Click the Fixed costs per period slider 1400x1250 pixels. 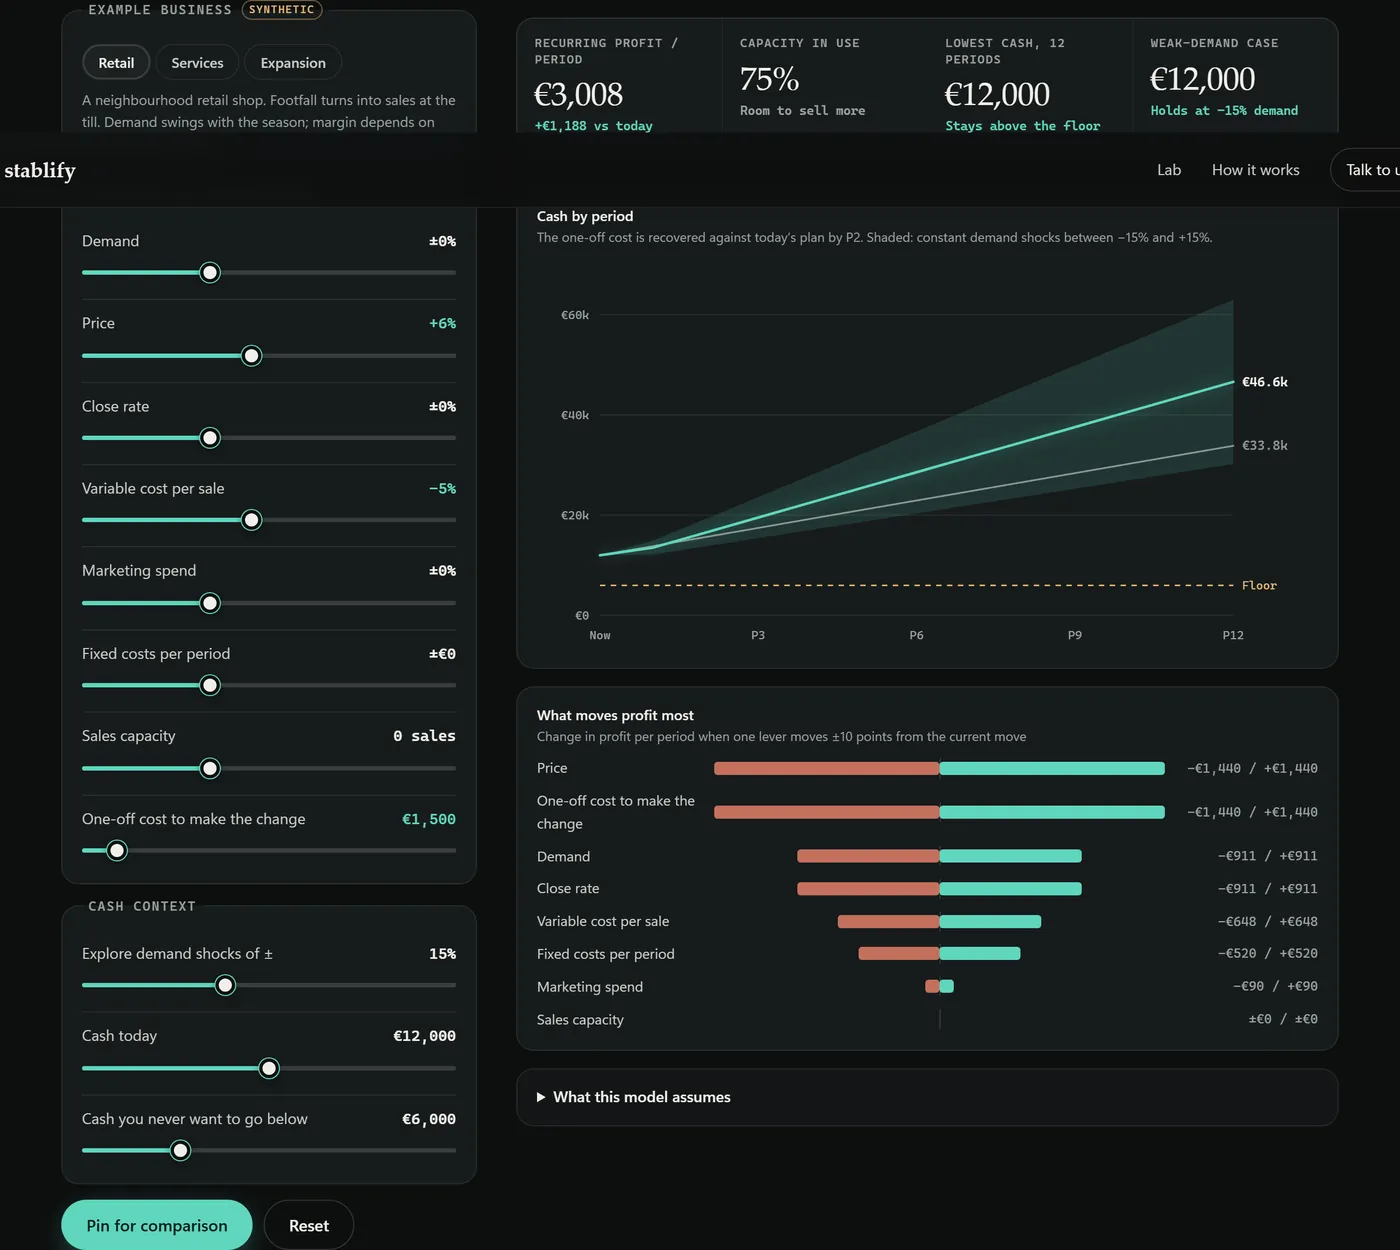coord(269,685)
